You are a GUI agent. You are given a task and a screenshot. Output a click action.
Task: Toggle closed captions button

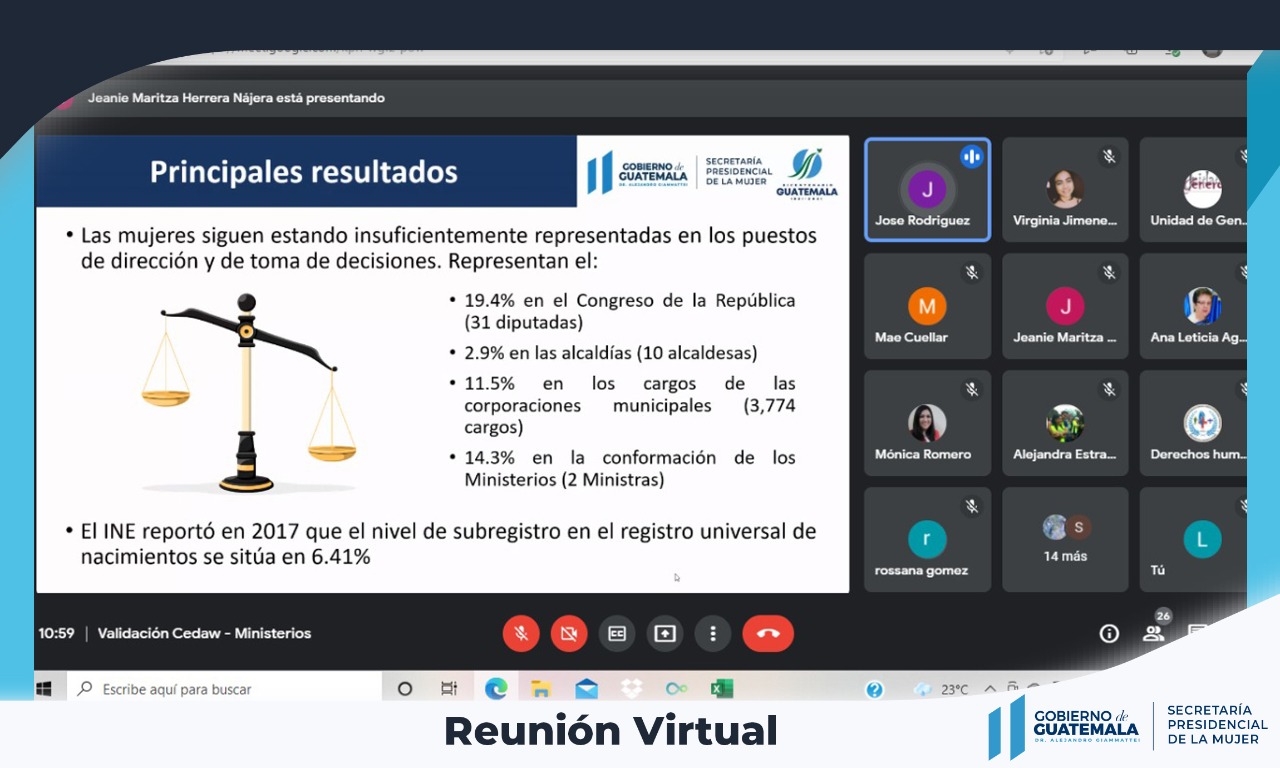pos(617,634)
